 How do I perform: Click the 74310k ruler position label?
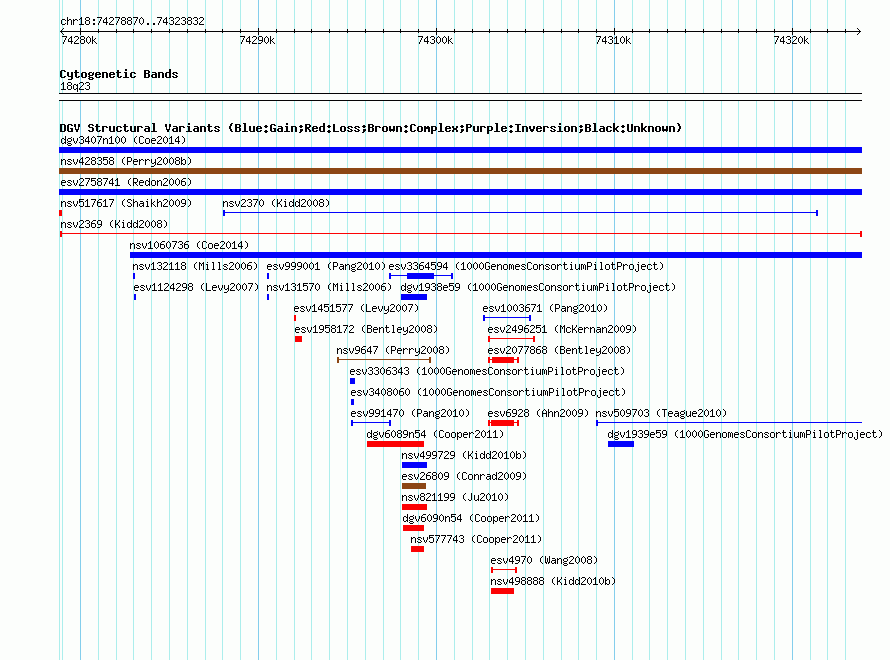point(613,40)
